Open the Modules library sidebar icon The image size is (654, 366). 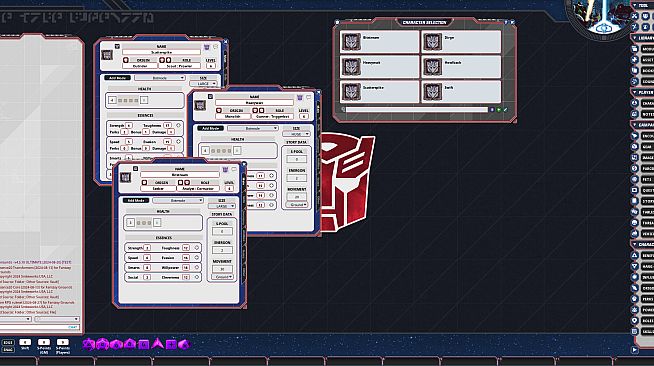[x=635, y=49]
